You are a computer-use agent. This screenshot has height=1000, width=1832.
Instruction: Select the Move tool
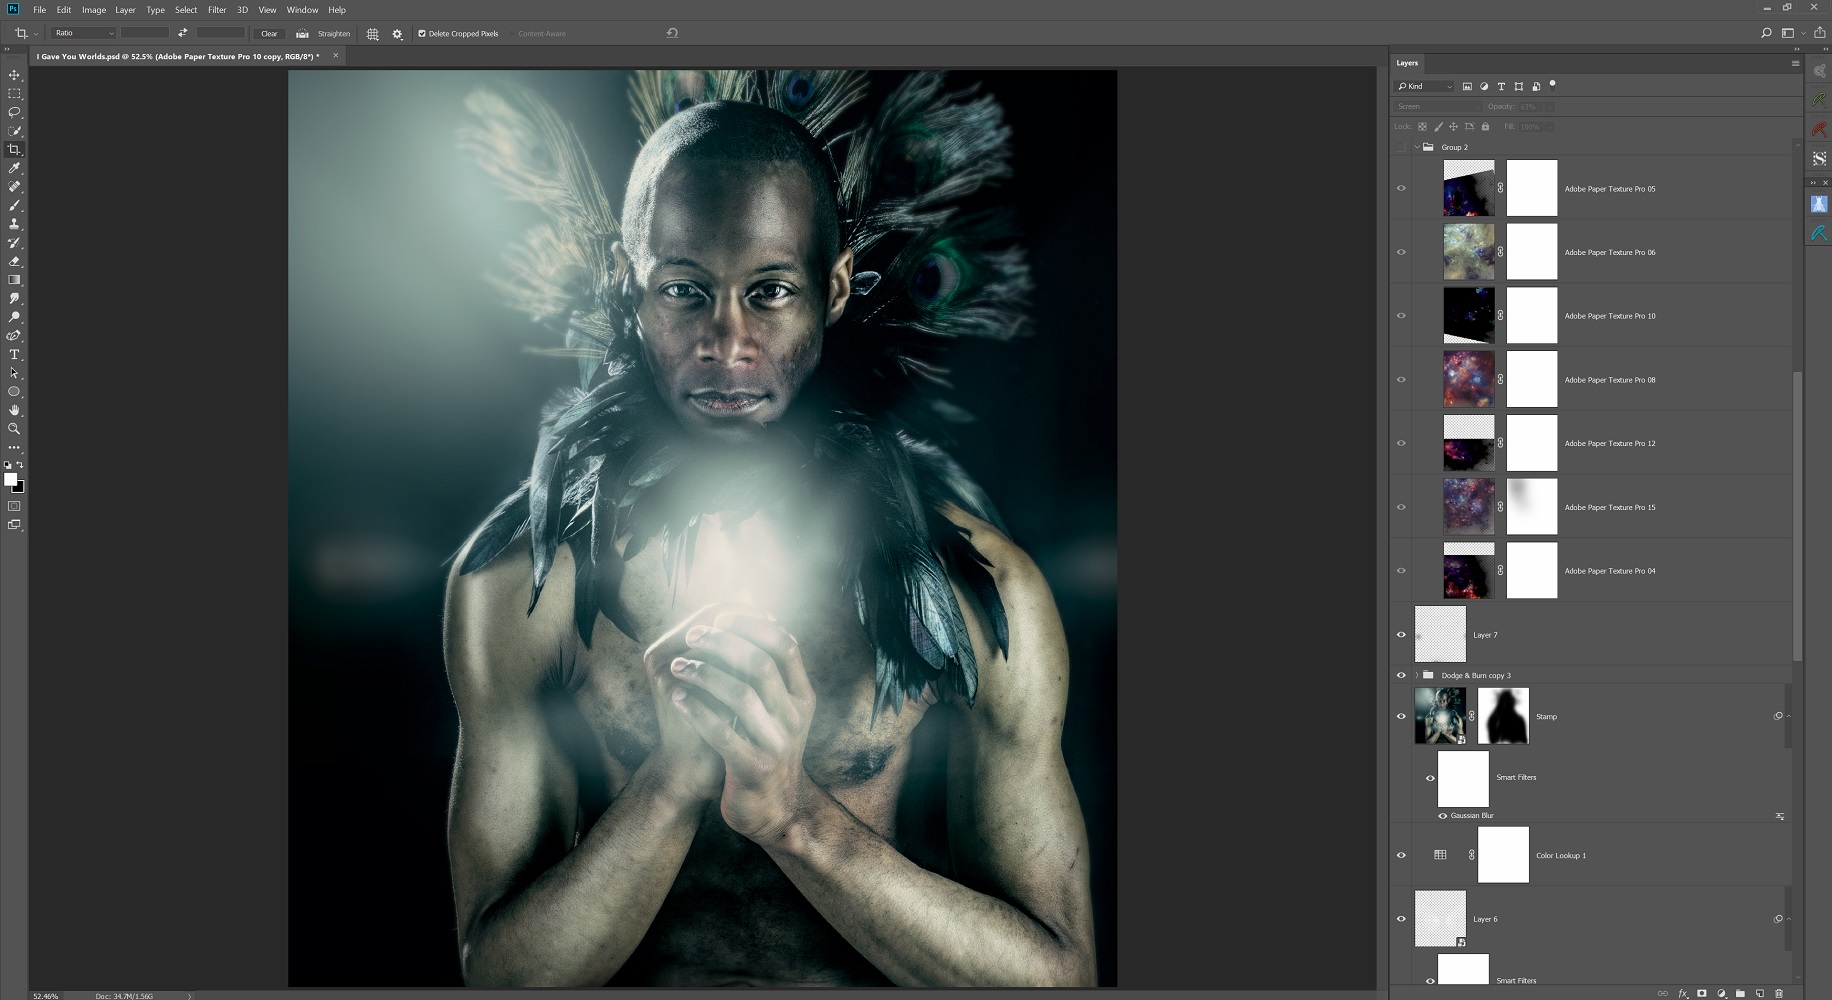(14, 75)
